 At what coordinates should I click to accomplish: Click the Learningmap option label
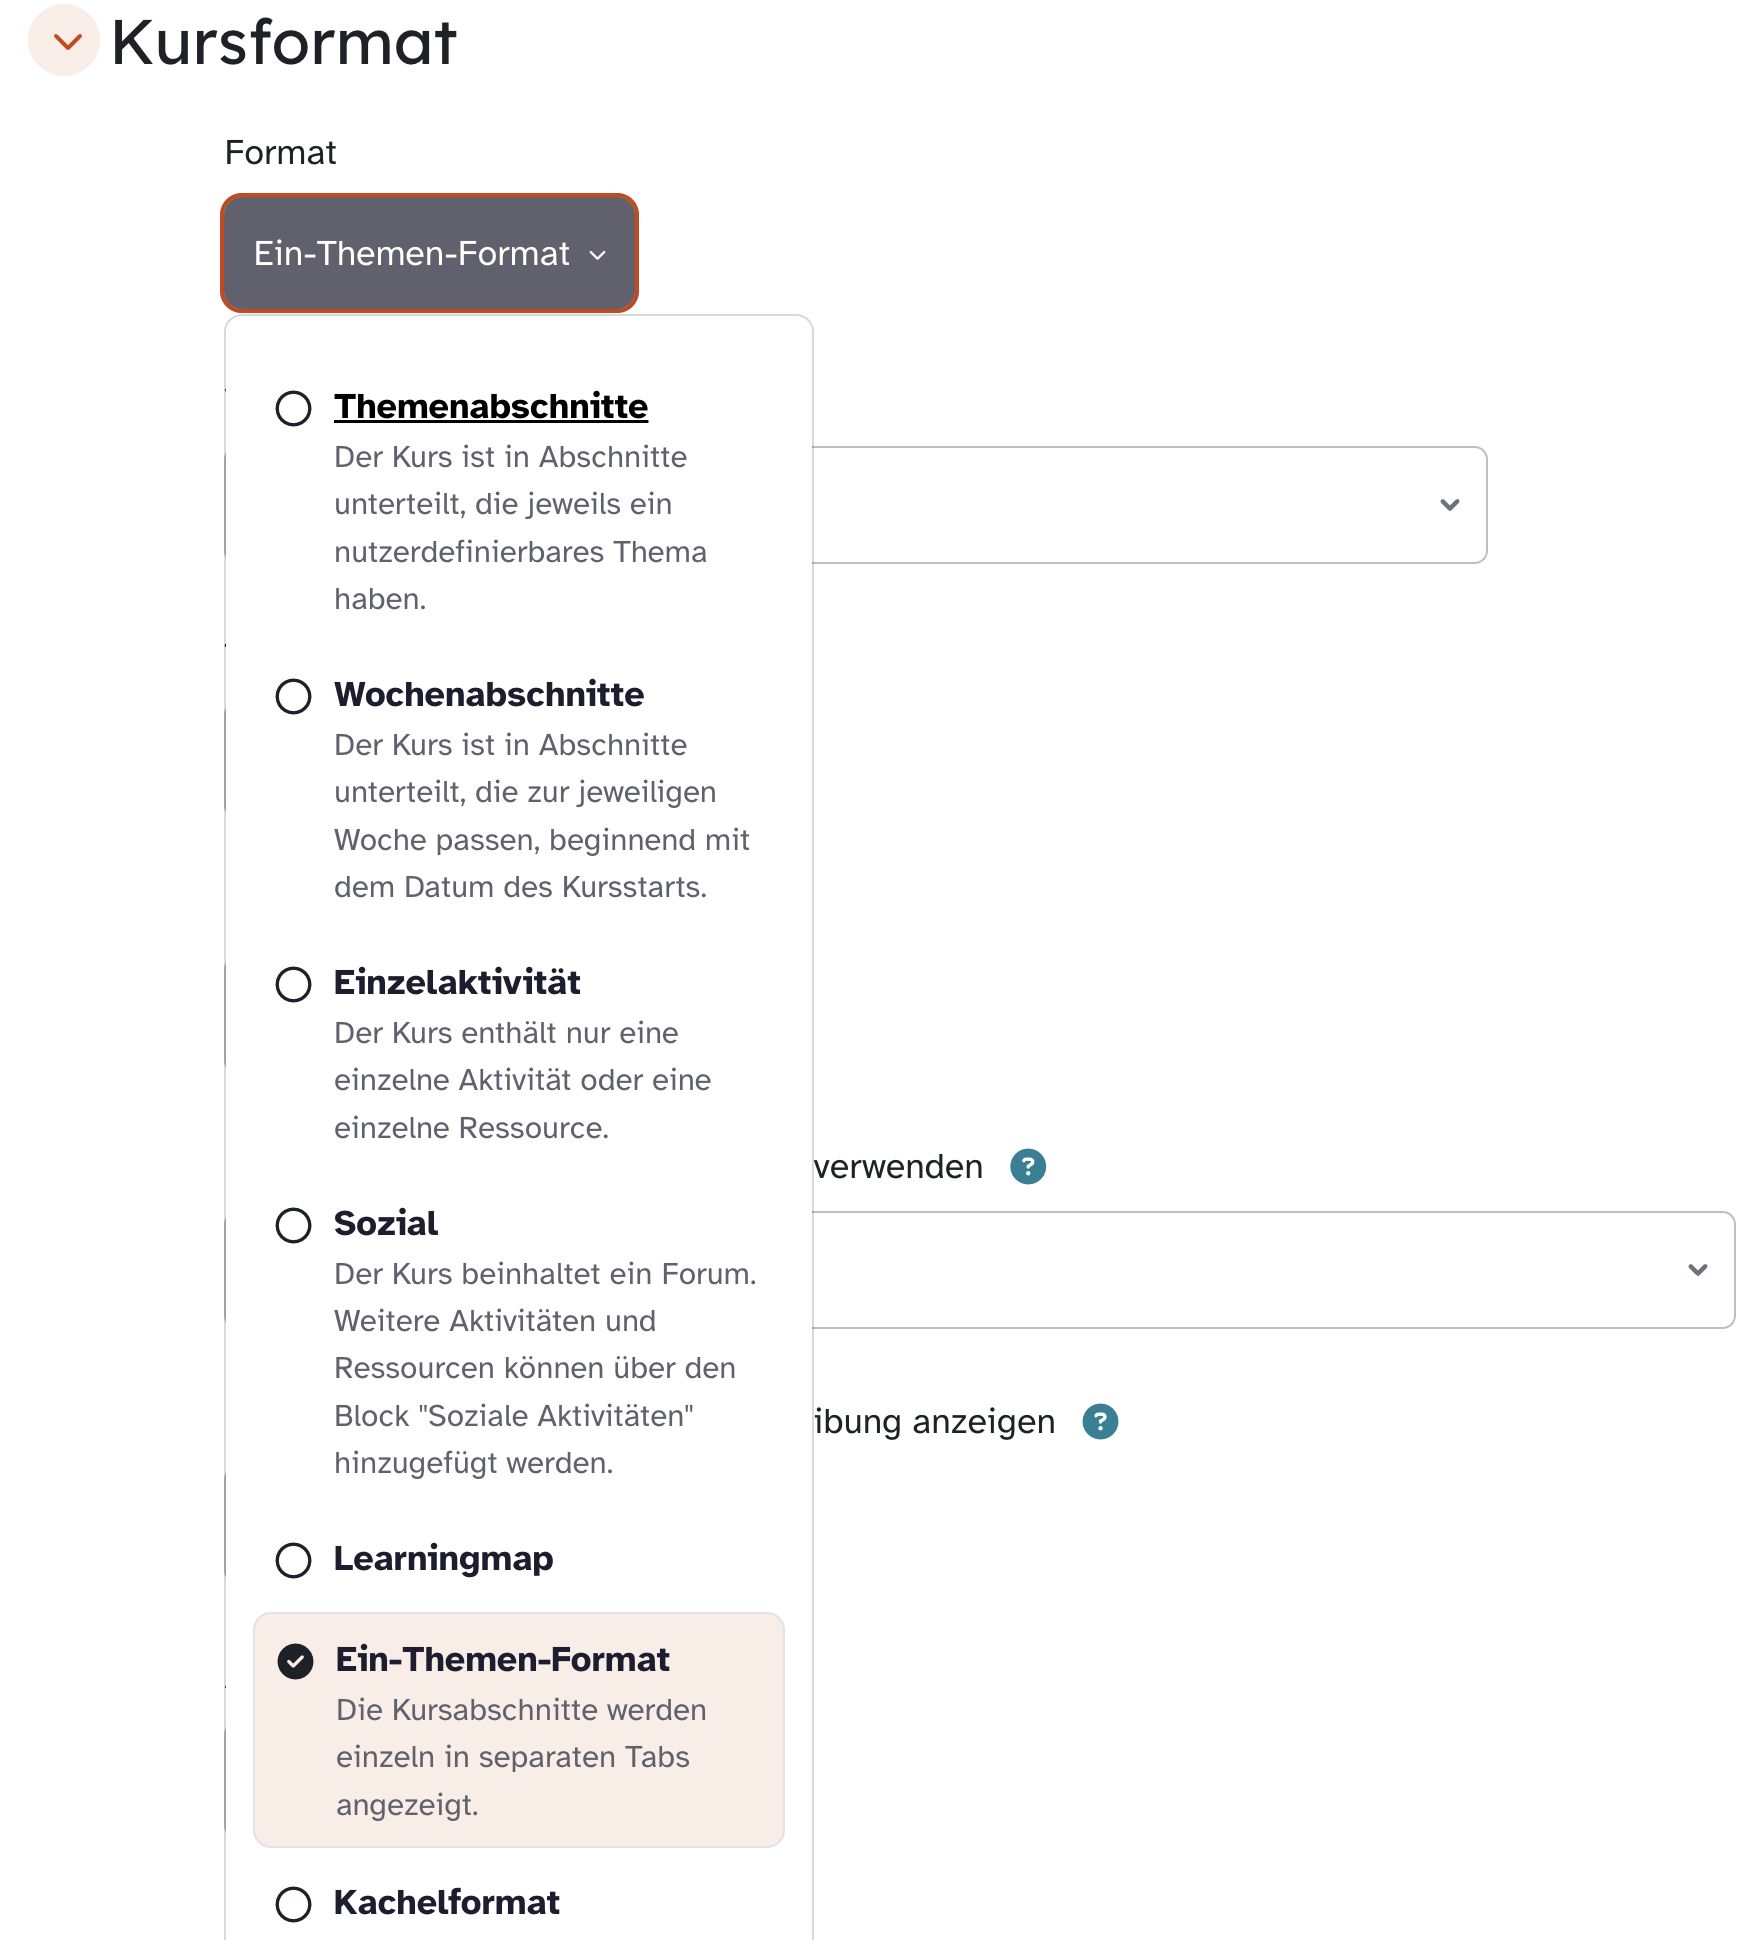443,1559
